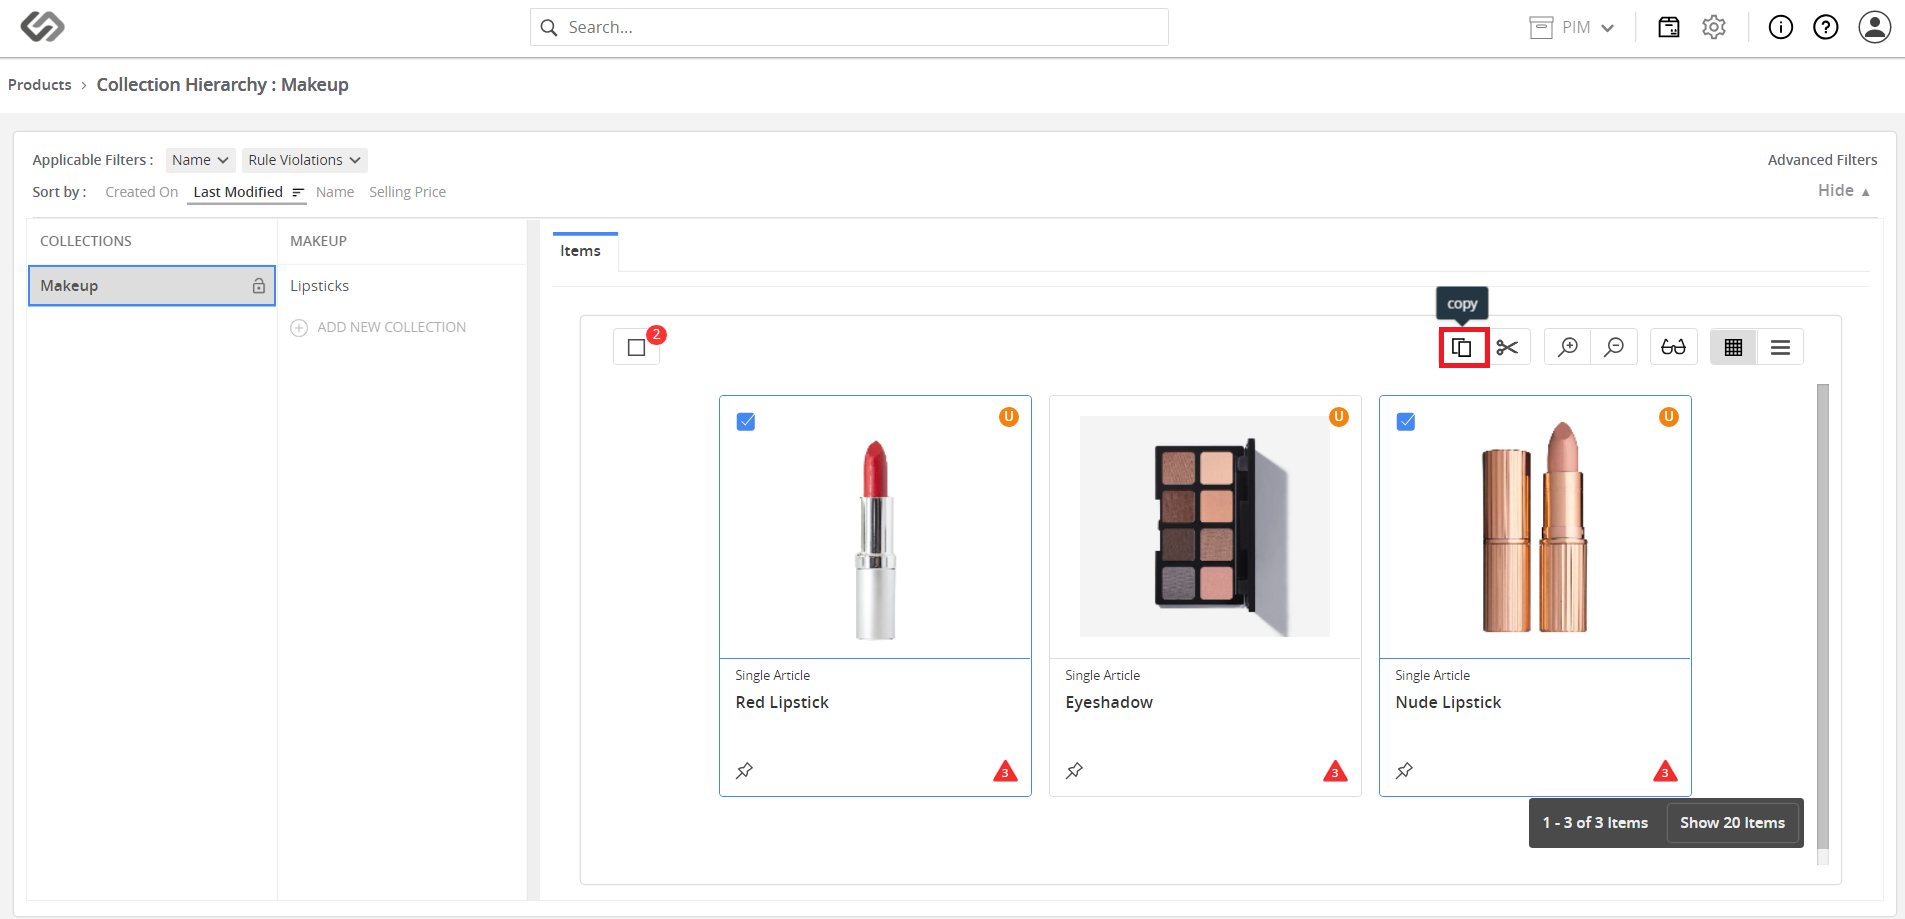Screen dimensions: 1905x919
Task: Open the Rule Violations filter dropdown
Action: 305,160
